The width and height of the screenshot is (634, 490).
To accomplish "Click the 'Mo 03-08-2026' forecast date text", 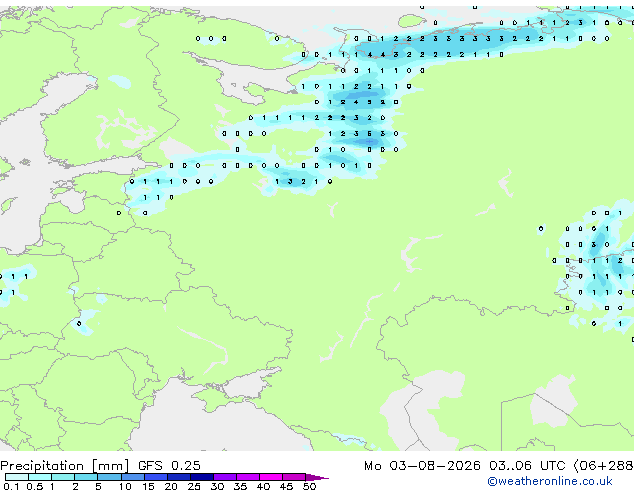I will (x=422, y=466).
